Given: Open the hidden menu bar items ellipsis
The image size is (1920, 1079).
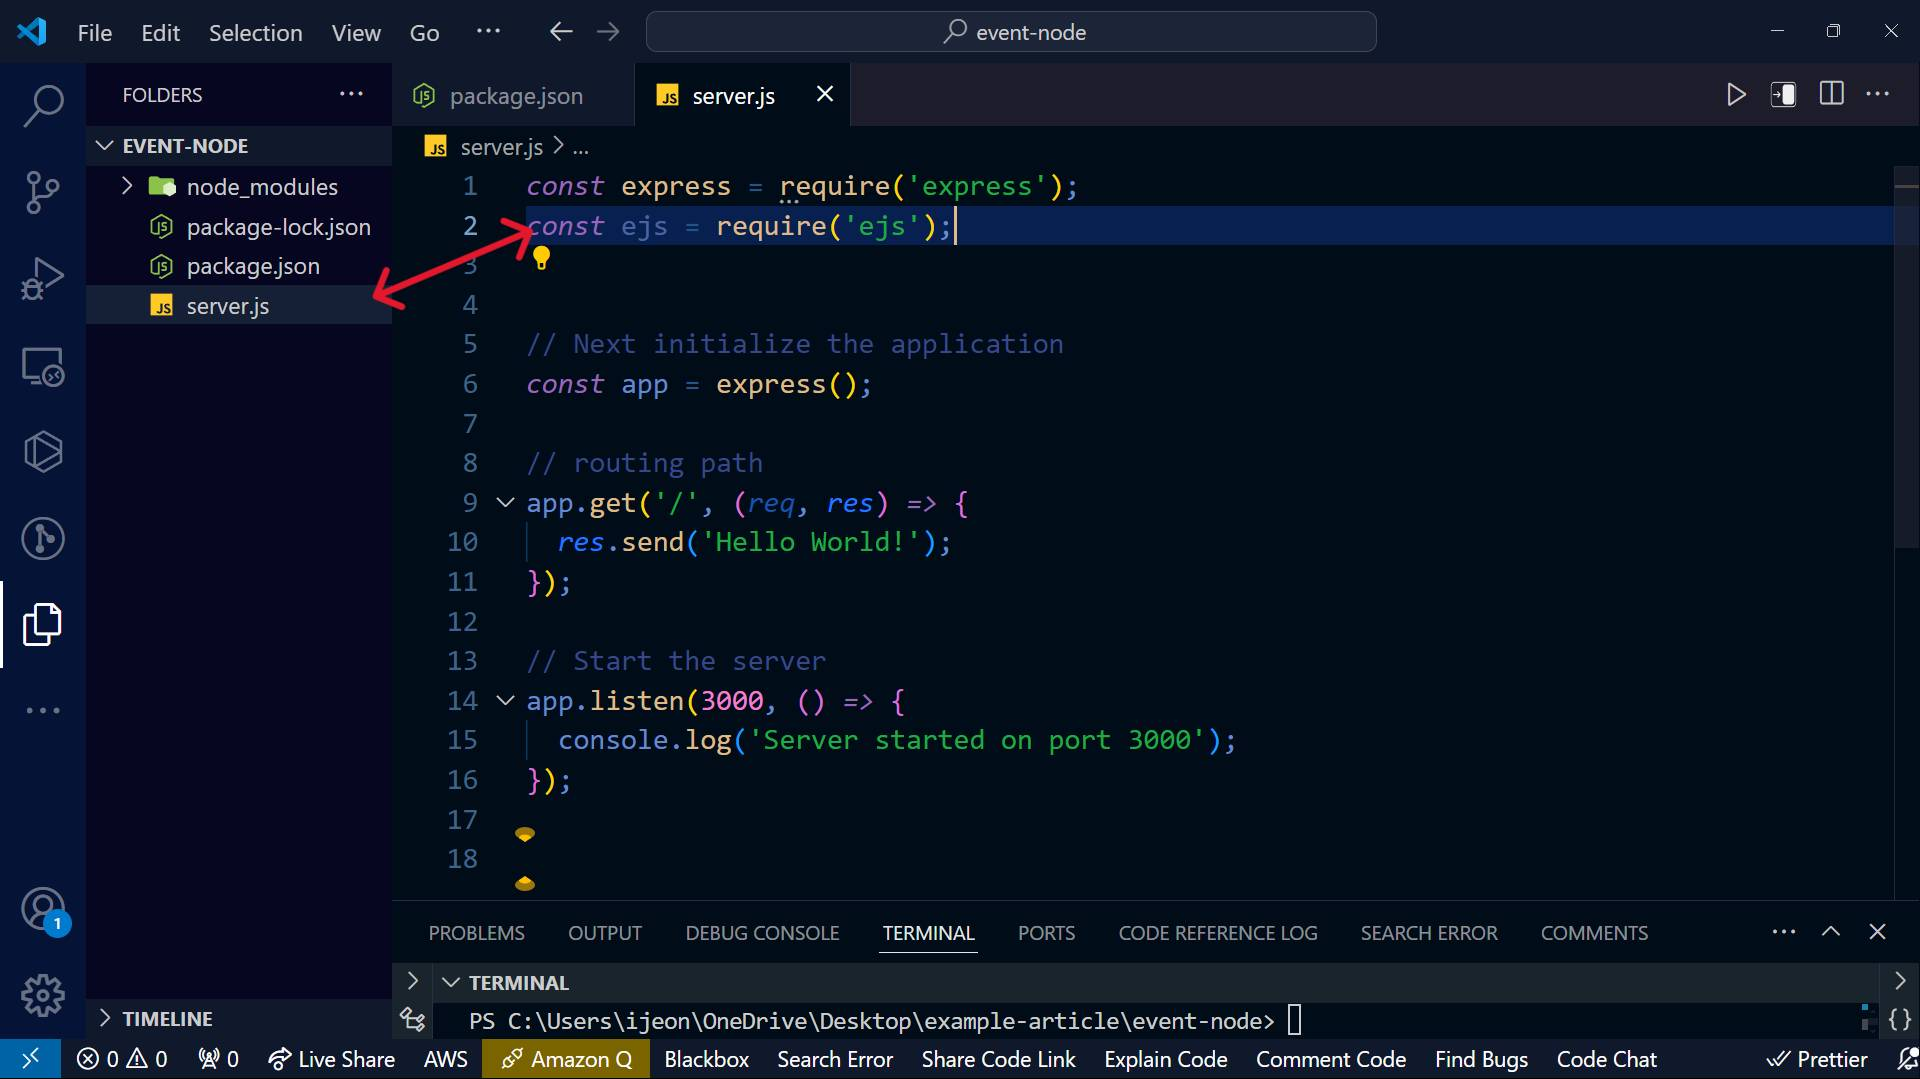Looking at the screenshot, I should point(488,32).
